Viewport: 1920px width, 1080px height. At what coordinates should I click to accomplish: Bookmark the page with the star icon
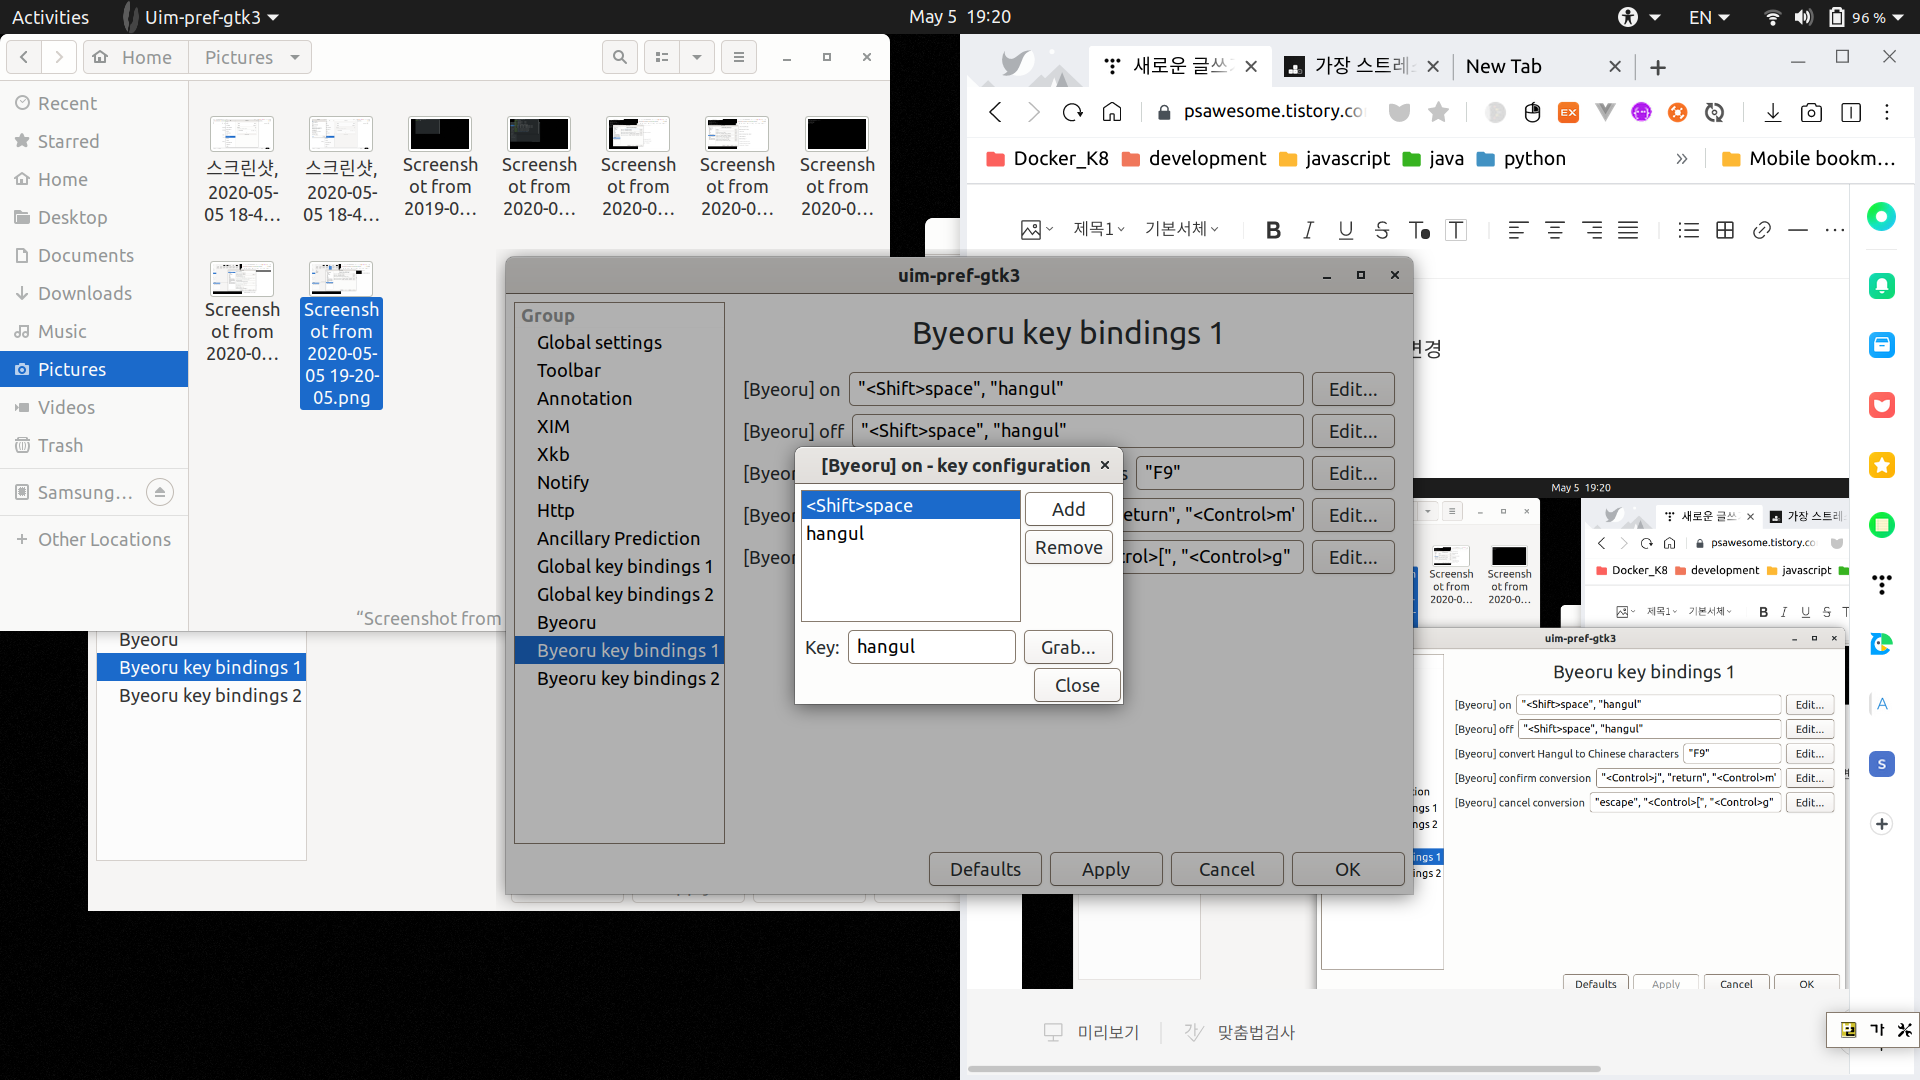[1438, 112]
